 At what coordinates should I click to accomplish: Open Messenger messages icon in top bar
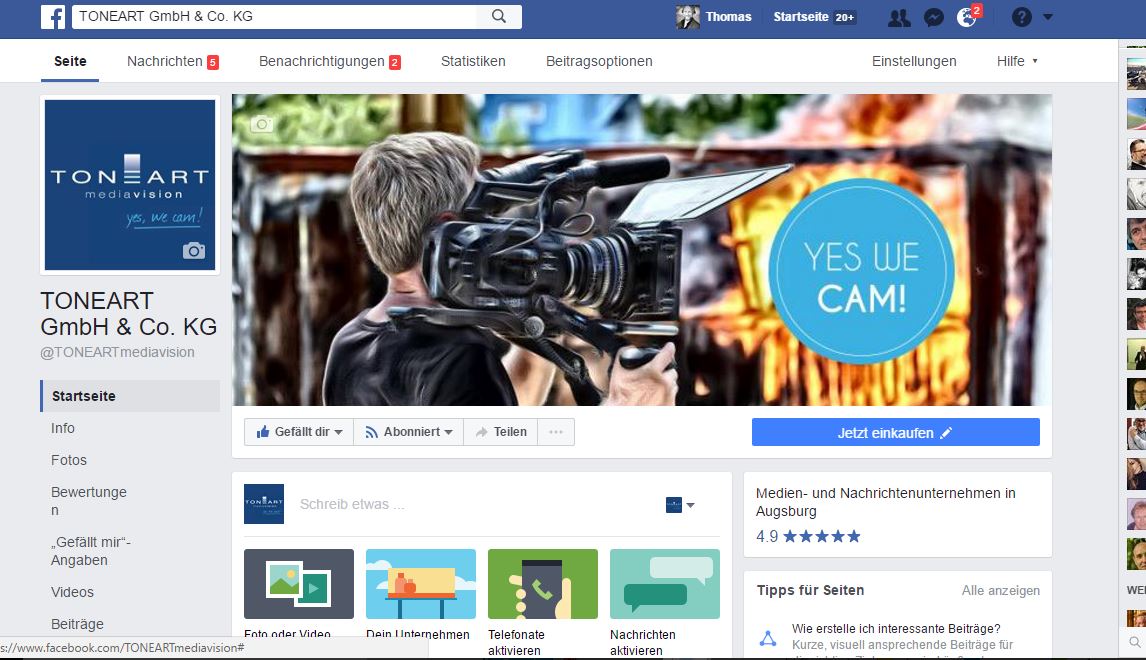[x=933, y=18]
